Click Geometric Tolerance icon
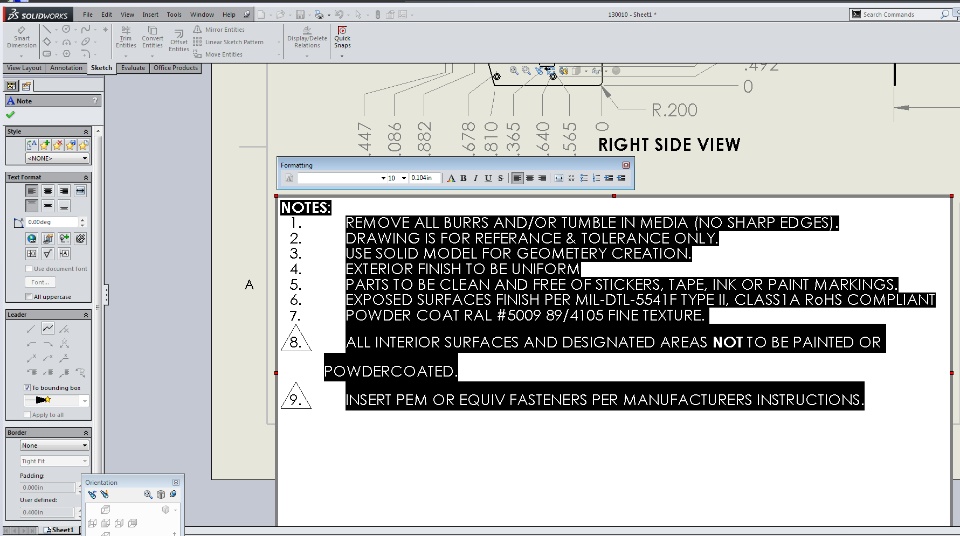Viewport: 960px width, 536px height. (31, 254)
